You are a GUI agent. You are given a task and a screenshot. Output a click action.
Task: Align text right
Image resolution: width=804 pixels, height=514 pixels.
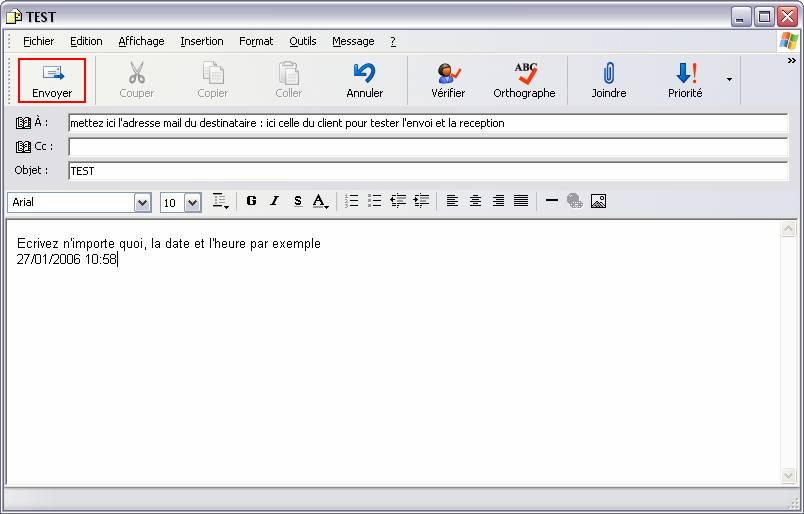(498, 201)
